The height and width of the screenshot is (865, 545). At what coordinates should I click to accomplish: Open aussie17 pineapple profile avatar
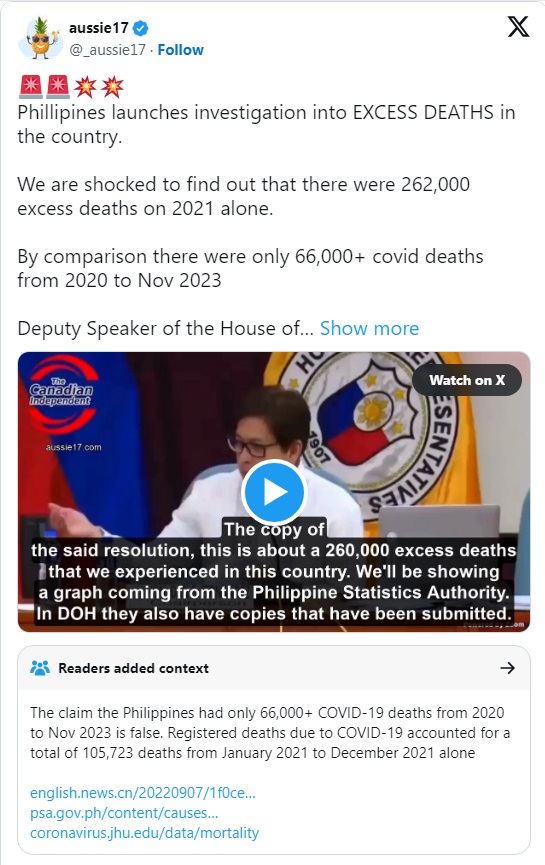[x=40, y=38]
